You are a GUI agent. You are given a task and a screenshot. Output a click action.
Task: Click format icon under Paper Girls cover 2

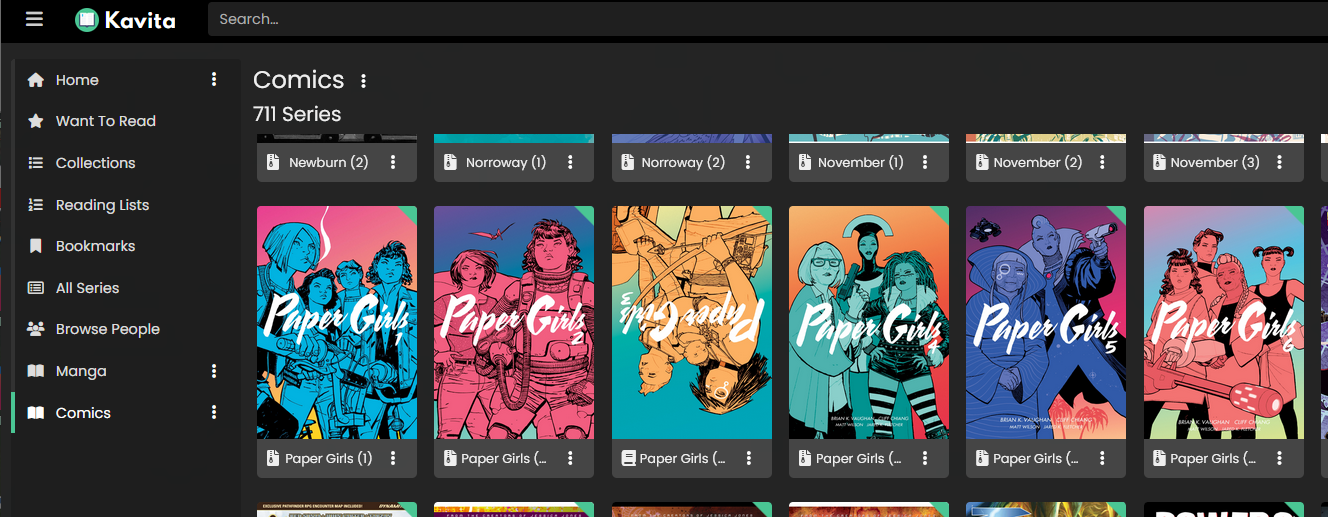[x=450, y=458]
